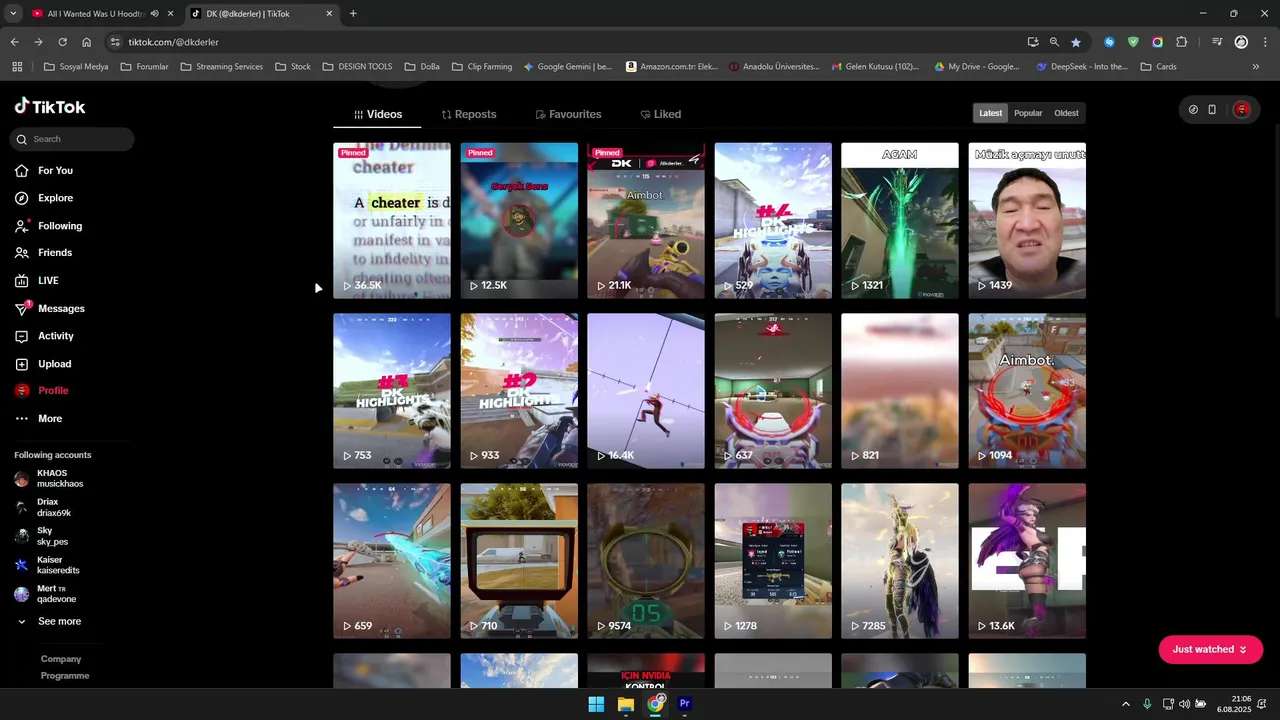Viewport: 1280px width, 720px height.
Task: Click the Company footer link
Action: 61,659
